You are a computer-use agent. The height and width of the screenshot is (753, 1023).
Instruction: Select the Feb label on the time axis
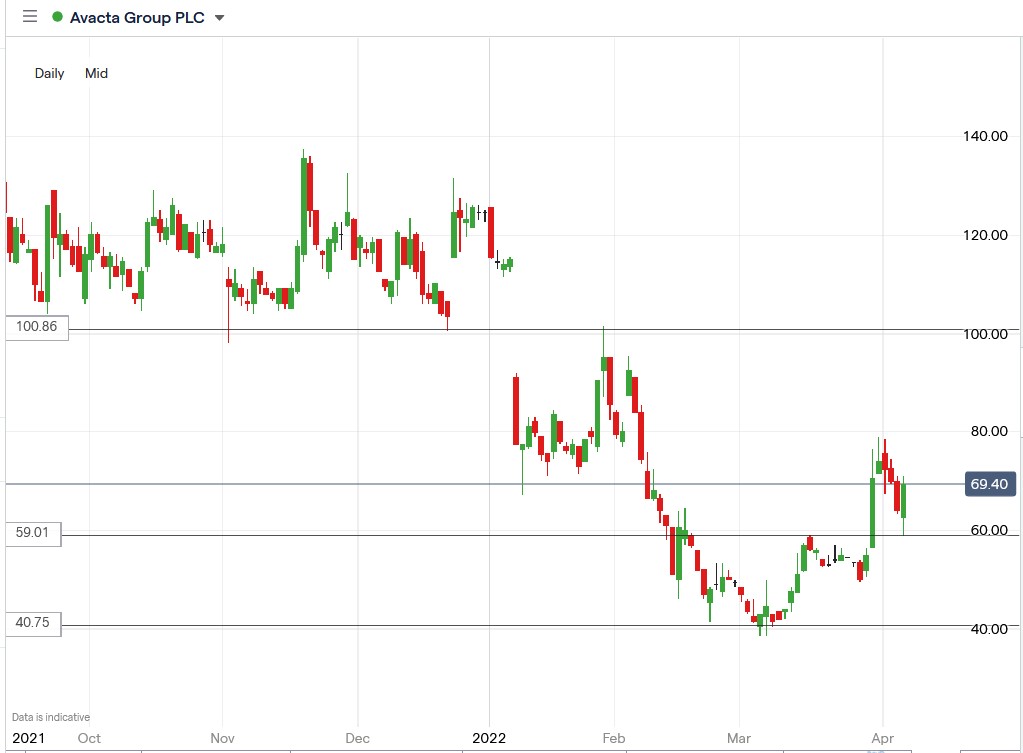tap(613, 737)
